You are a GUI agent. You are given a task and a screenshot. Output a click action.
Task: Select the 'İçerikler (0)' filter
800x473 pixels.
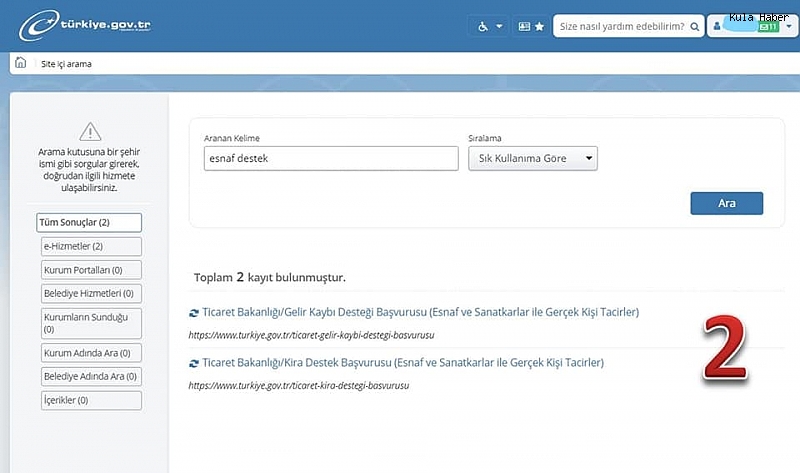pyautogui.click(x=91, y=401)
